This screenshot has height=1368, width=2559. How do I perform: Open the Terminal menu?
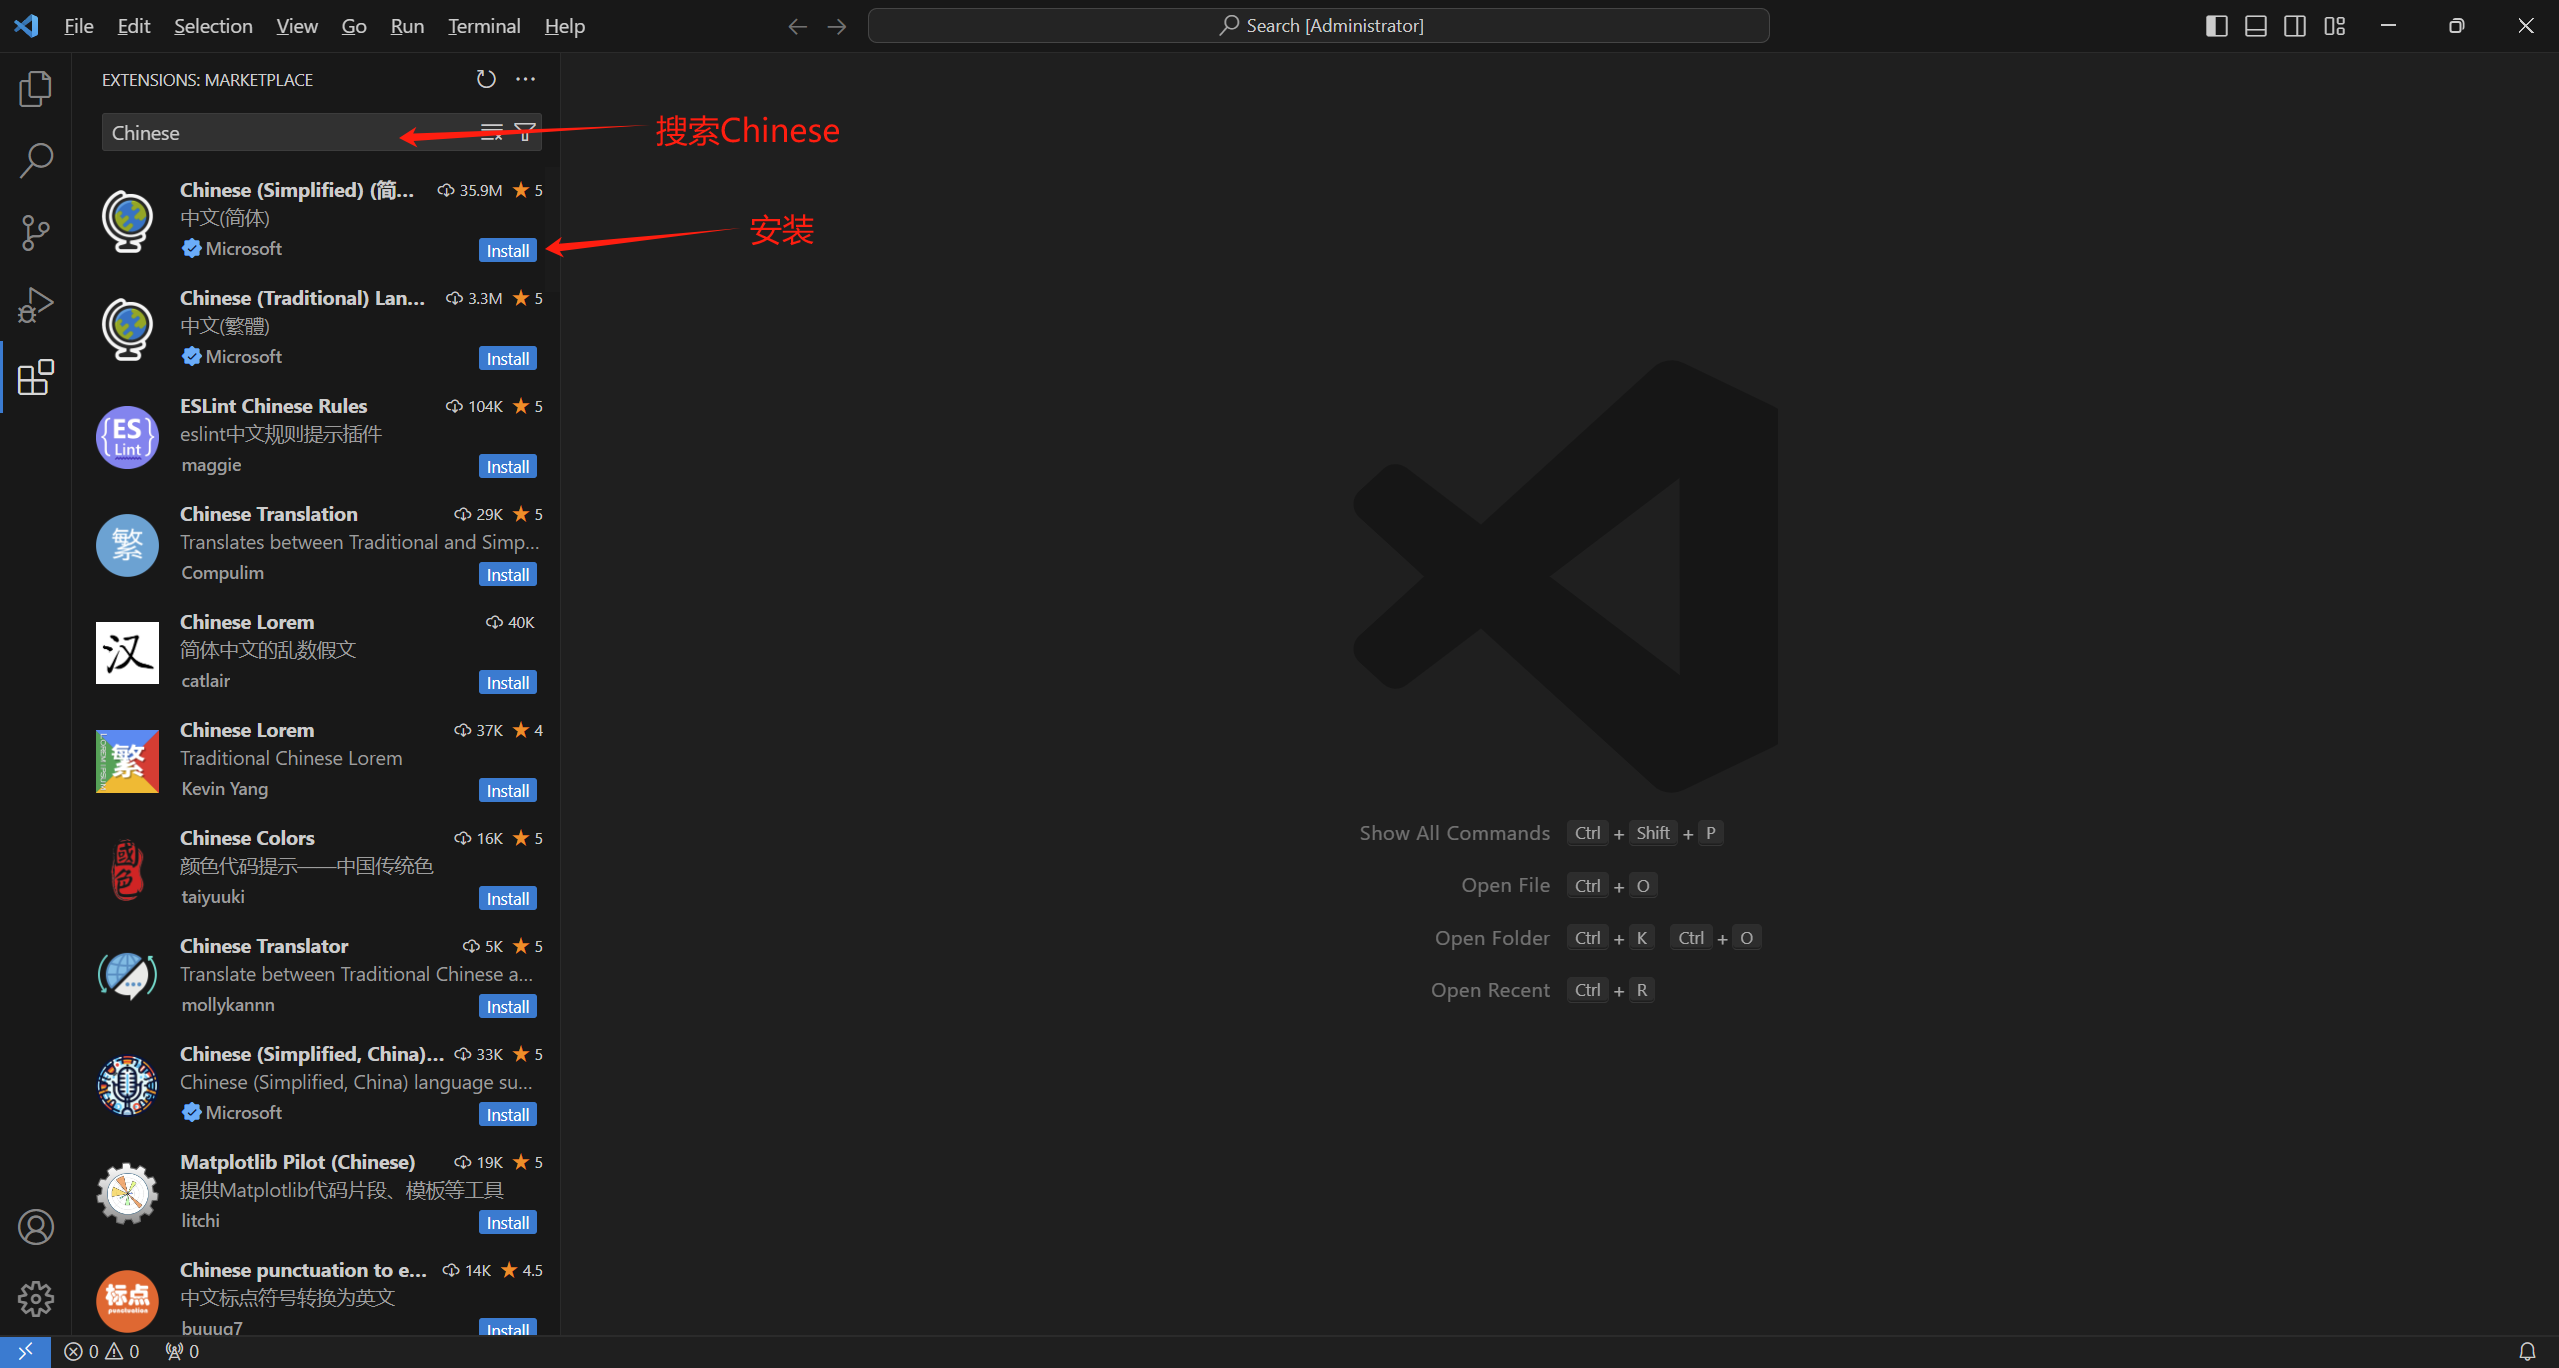click(484, 26)
